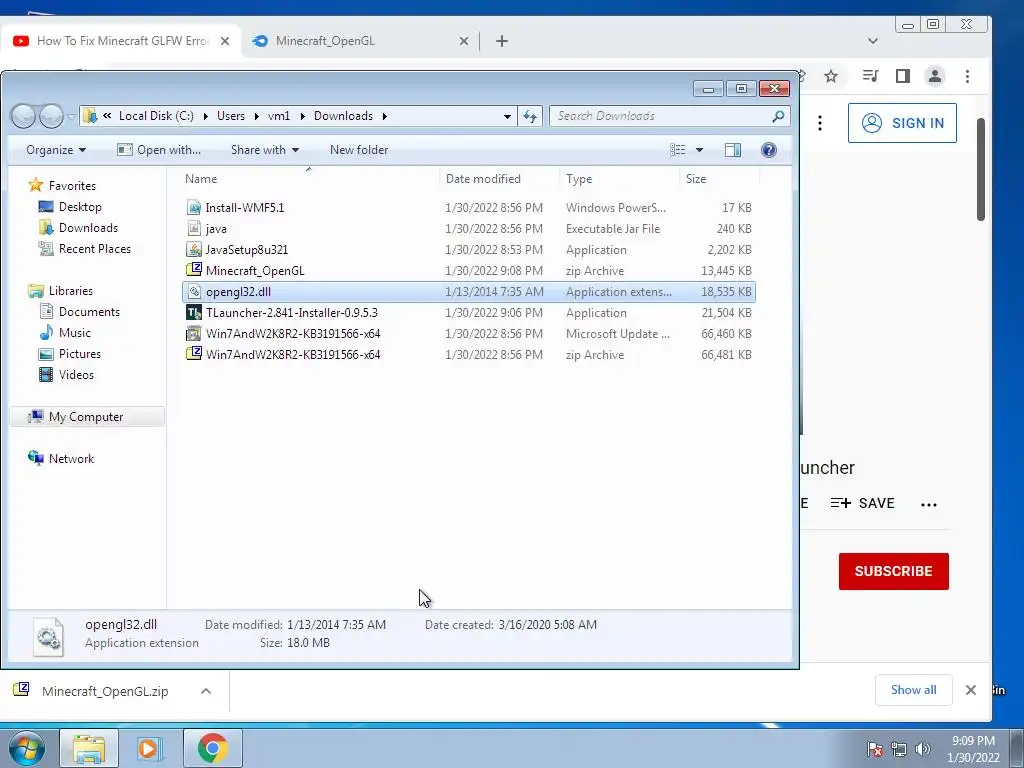
Task: Click New folder toolbar button
Action: point(359,150)
